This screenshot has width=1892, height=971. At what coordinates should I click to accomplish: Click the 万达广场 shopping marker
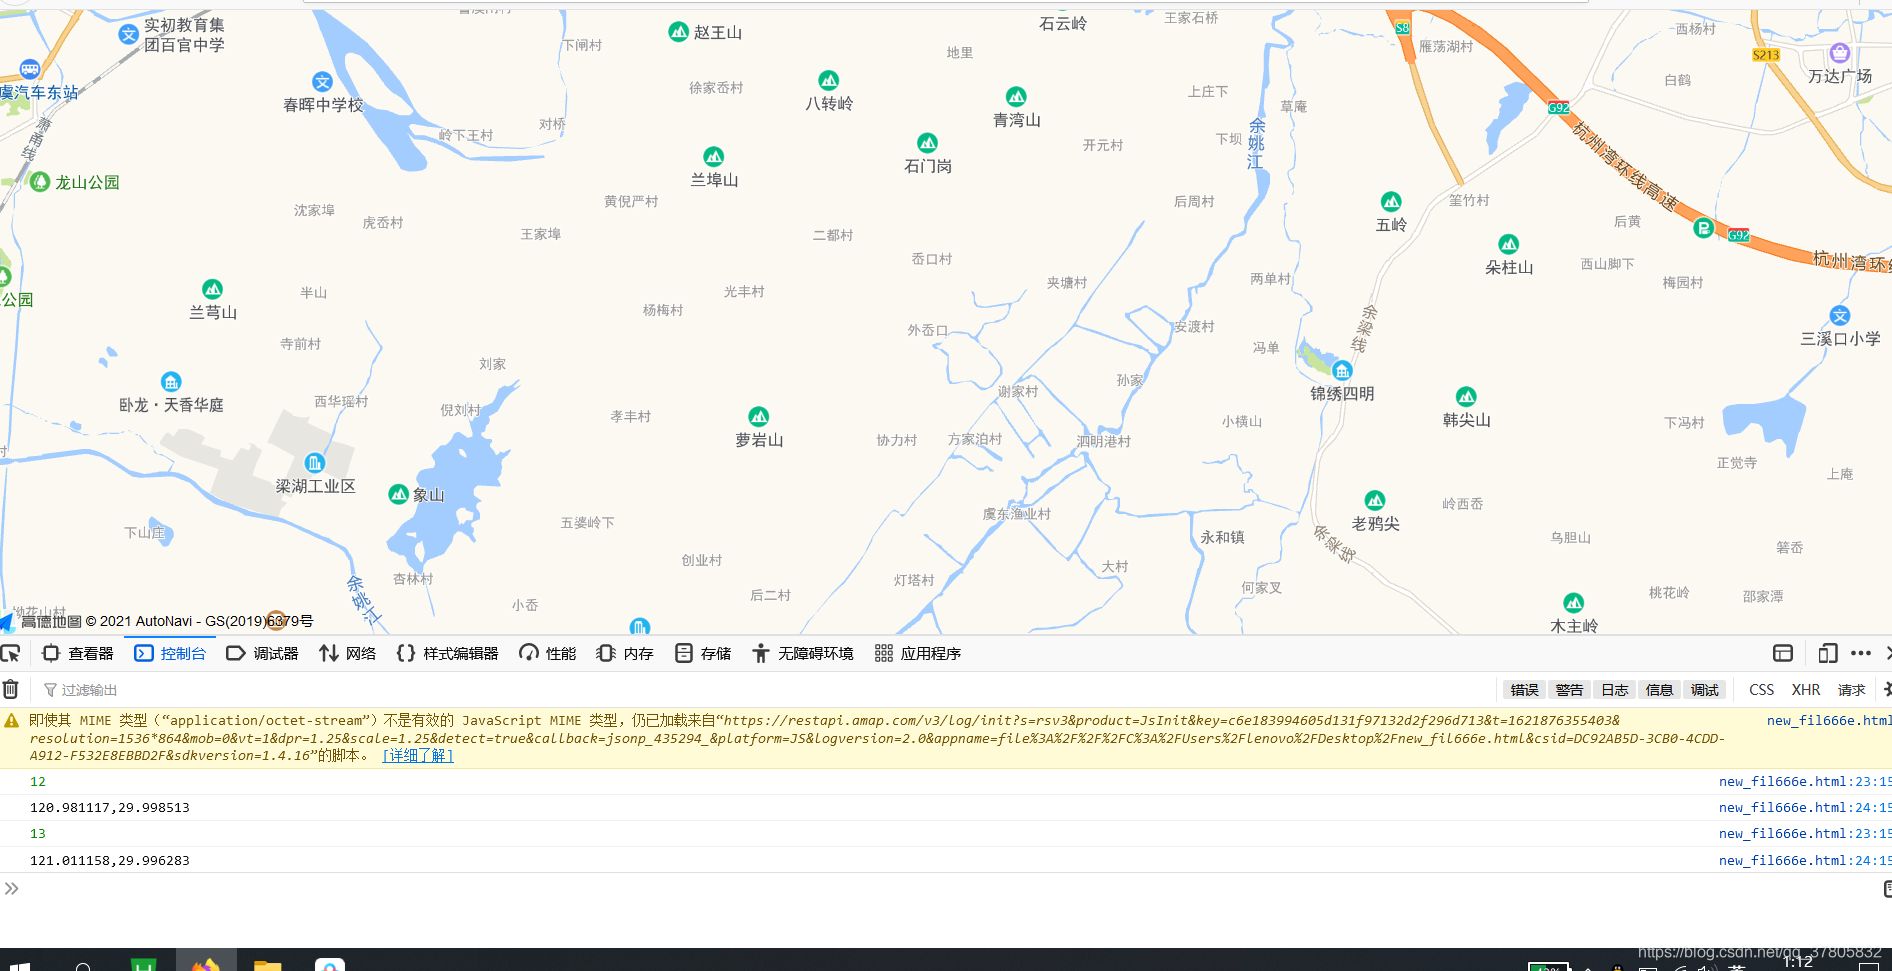(1840, 53)
